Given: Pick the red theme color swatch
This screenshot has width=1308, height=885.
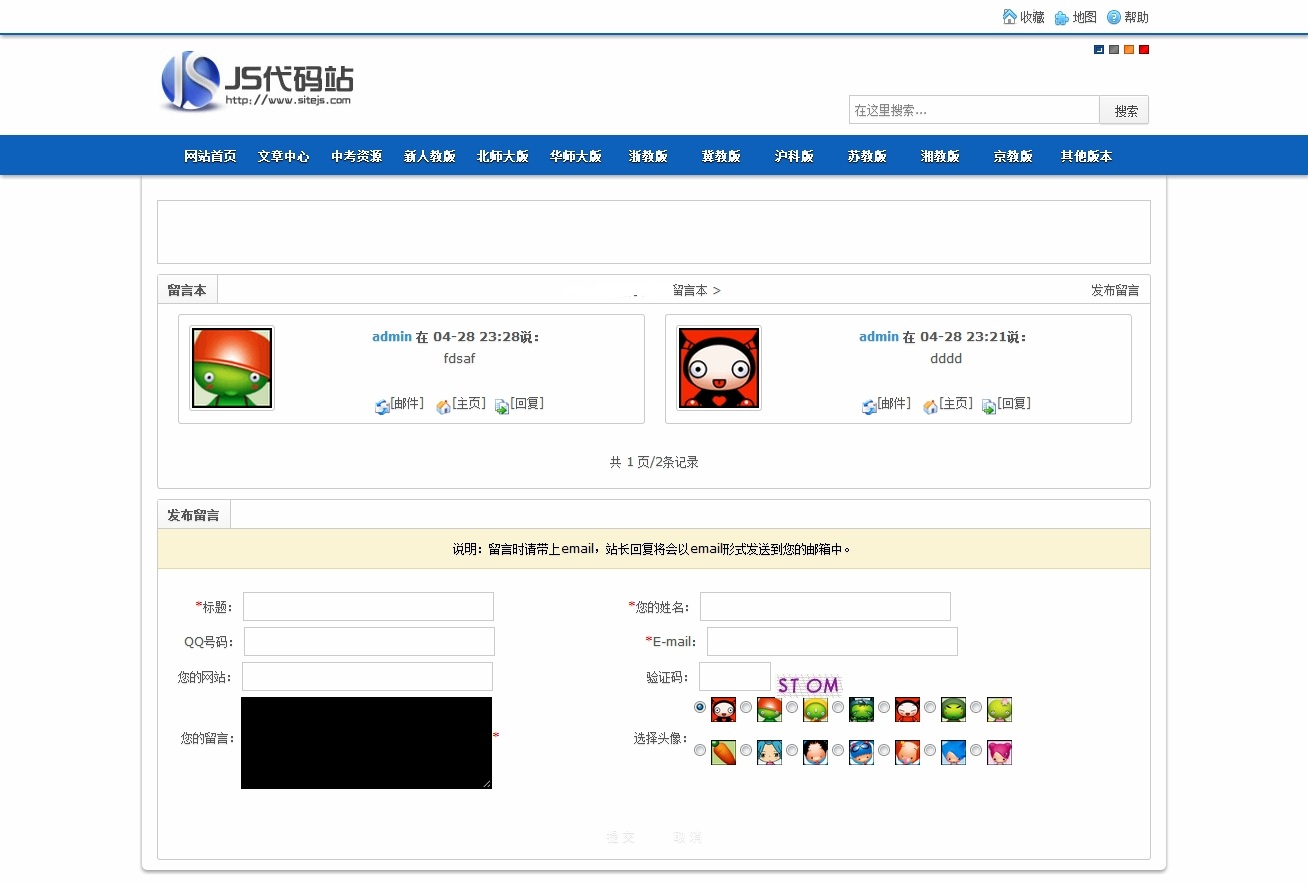Looking at the screenshot, I should [1144, 50].
